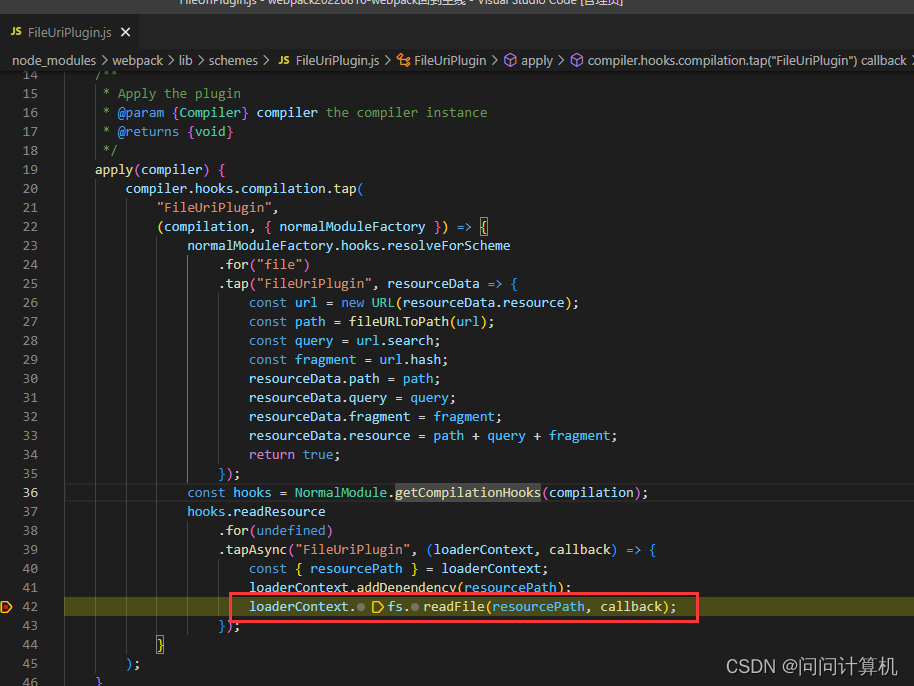Open lib breadcrumb segment
The image size is (914, 686).
pyautogui.click(x=185, y=61)
